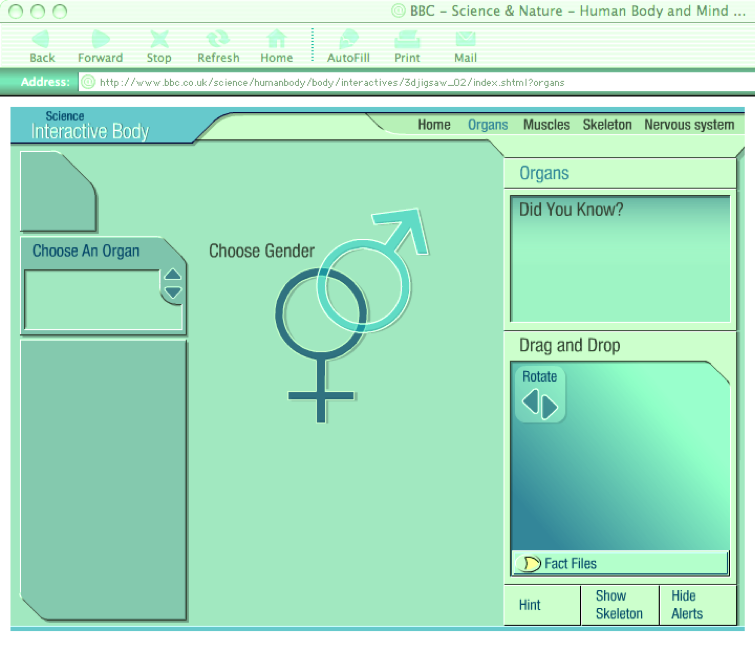The image size is (755, 666).
Task: Click the browser address field
Action: pos(400,82)
